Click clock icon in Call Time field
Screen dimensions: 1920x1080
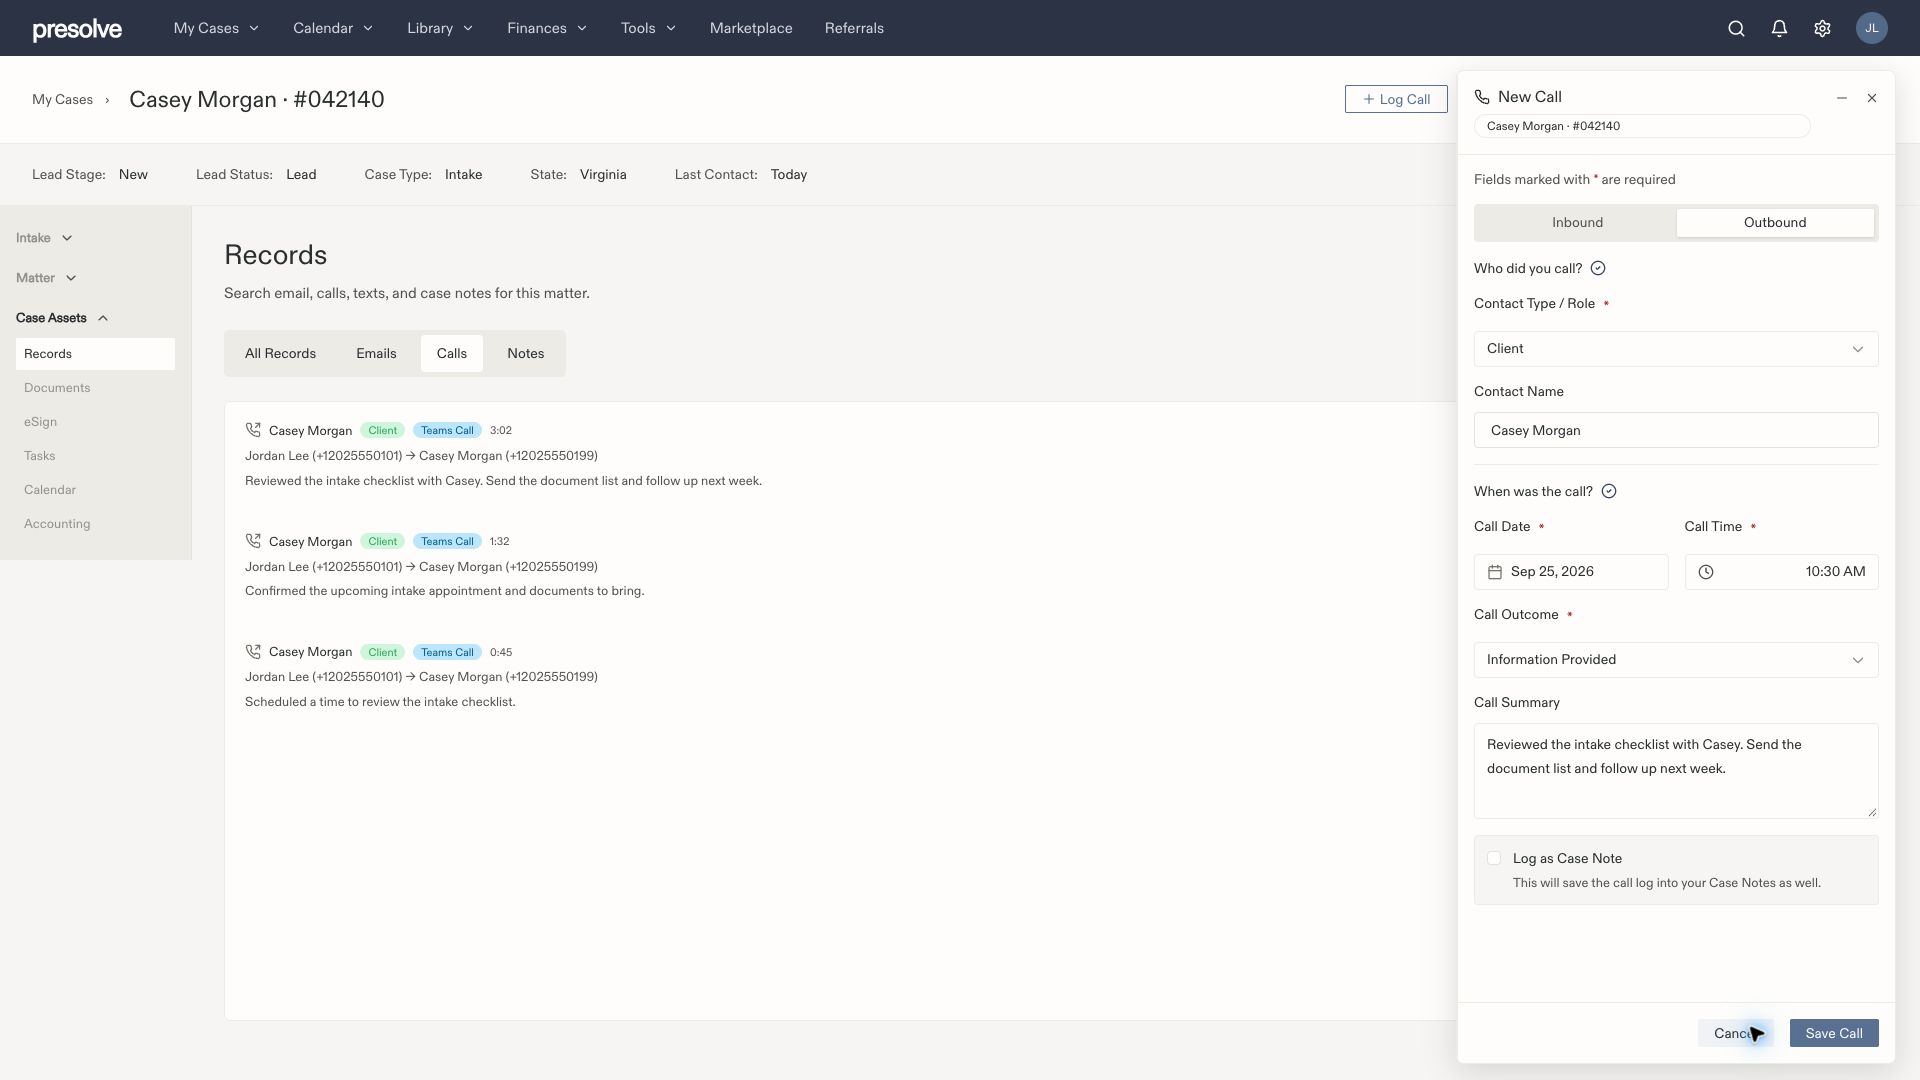(1706, 572)
